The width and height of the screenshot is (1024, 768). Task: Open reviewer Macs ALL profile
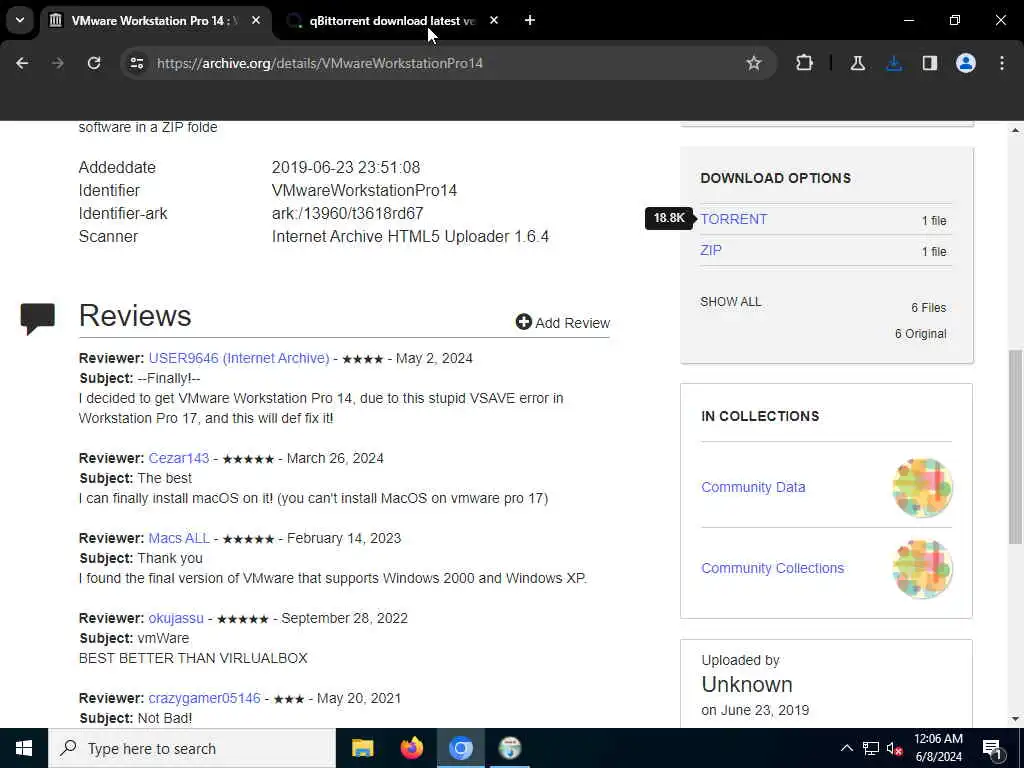(179, 538)
